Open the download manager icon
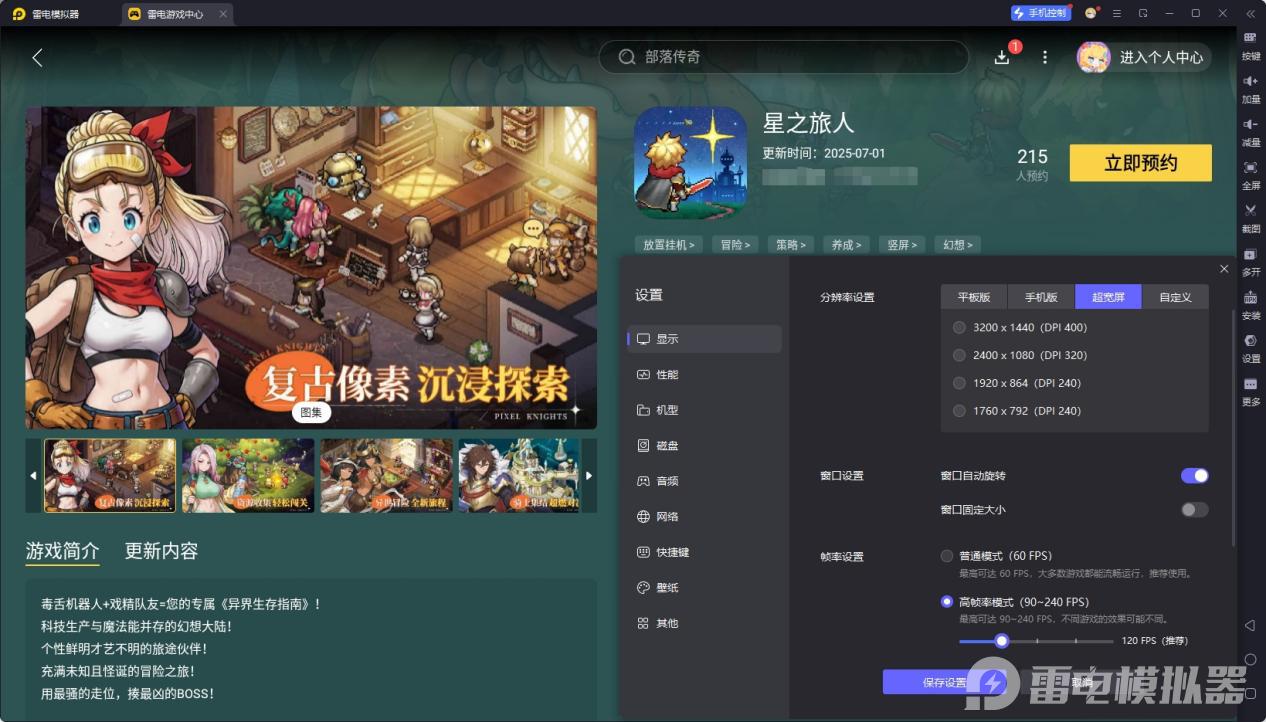Viewport: 1266px width, 722px height. (1002, 58)
